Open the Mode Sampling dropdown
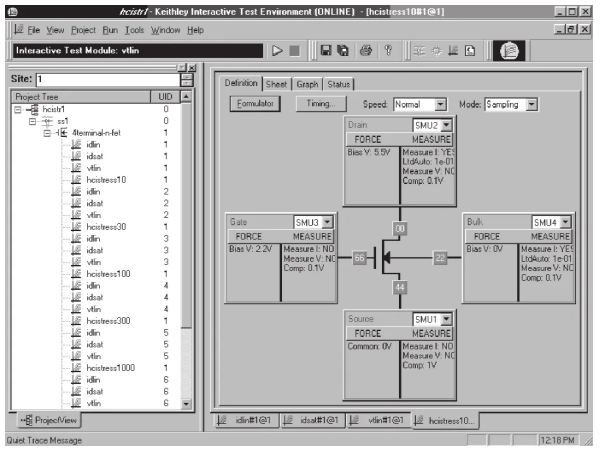 pos(532,104)
